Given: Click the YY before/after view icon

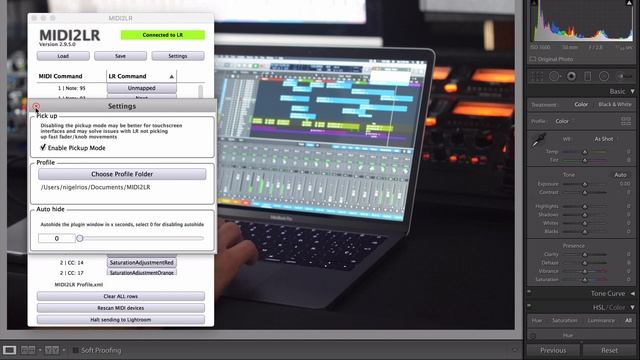Looking at the screenshot, I should [52, 350].
